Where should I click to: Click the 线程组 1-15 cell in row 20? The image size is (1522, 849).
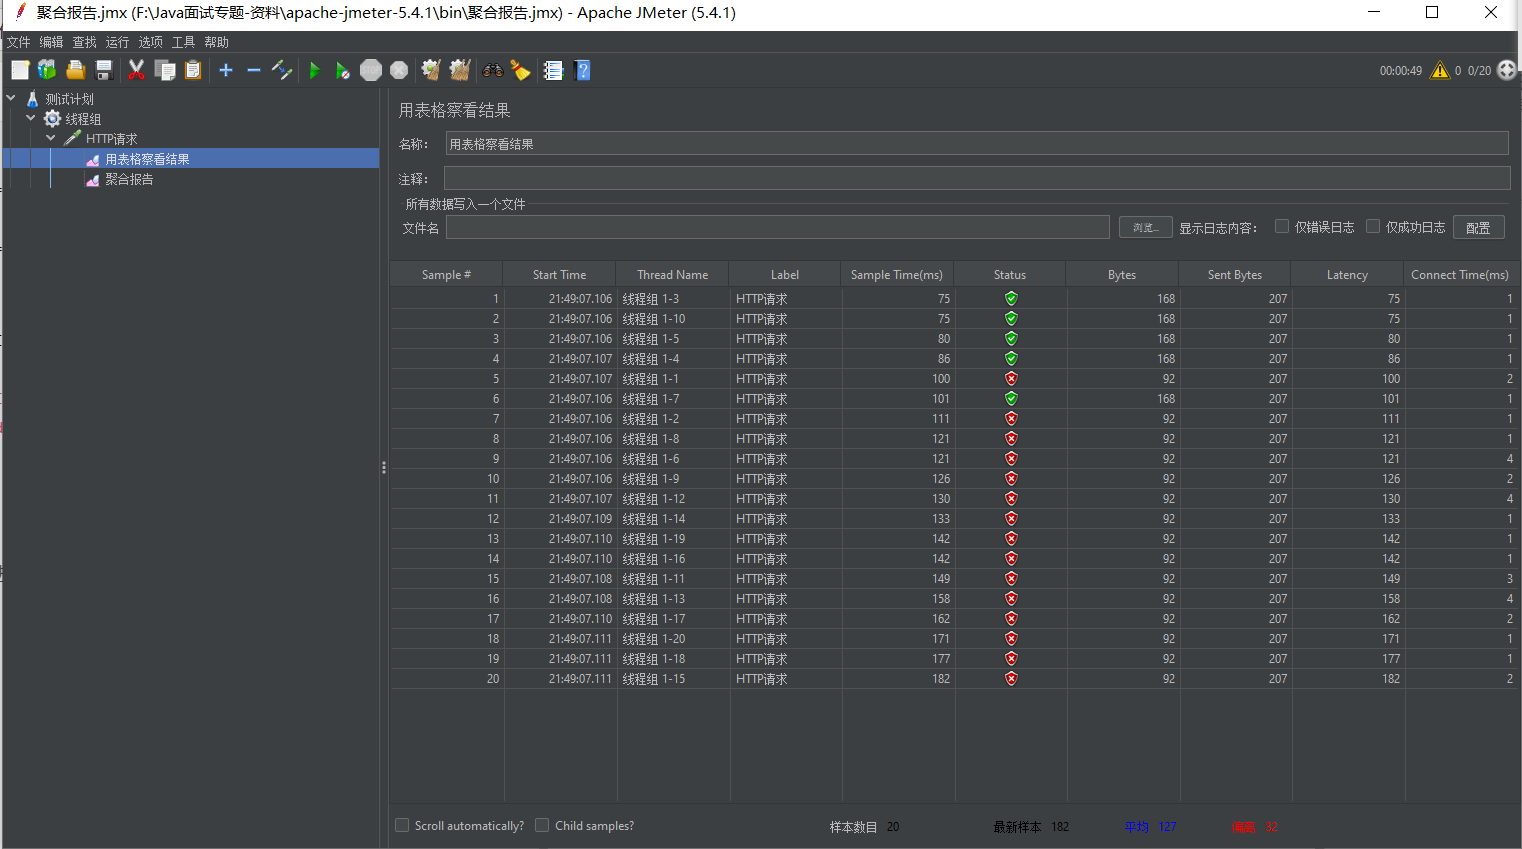(673, 678)
